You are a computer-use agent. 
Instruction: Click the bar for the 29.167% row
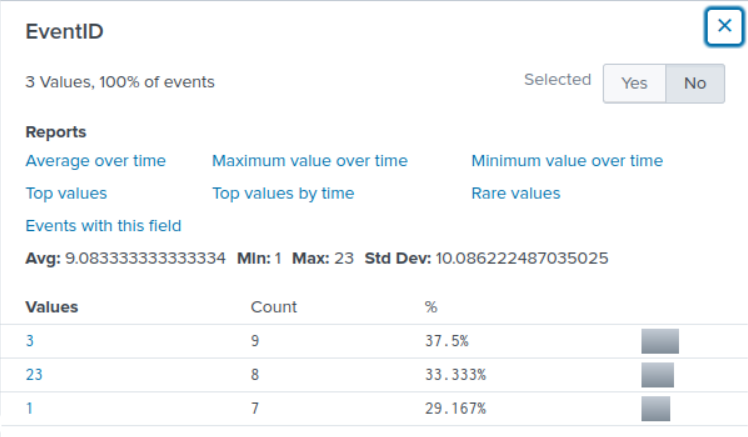click(655, 409)
